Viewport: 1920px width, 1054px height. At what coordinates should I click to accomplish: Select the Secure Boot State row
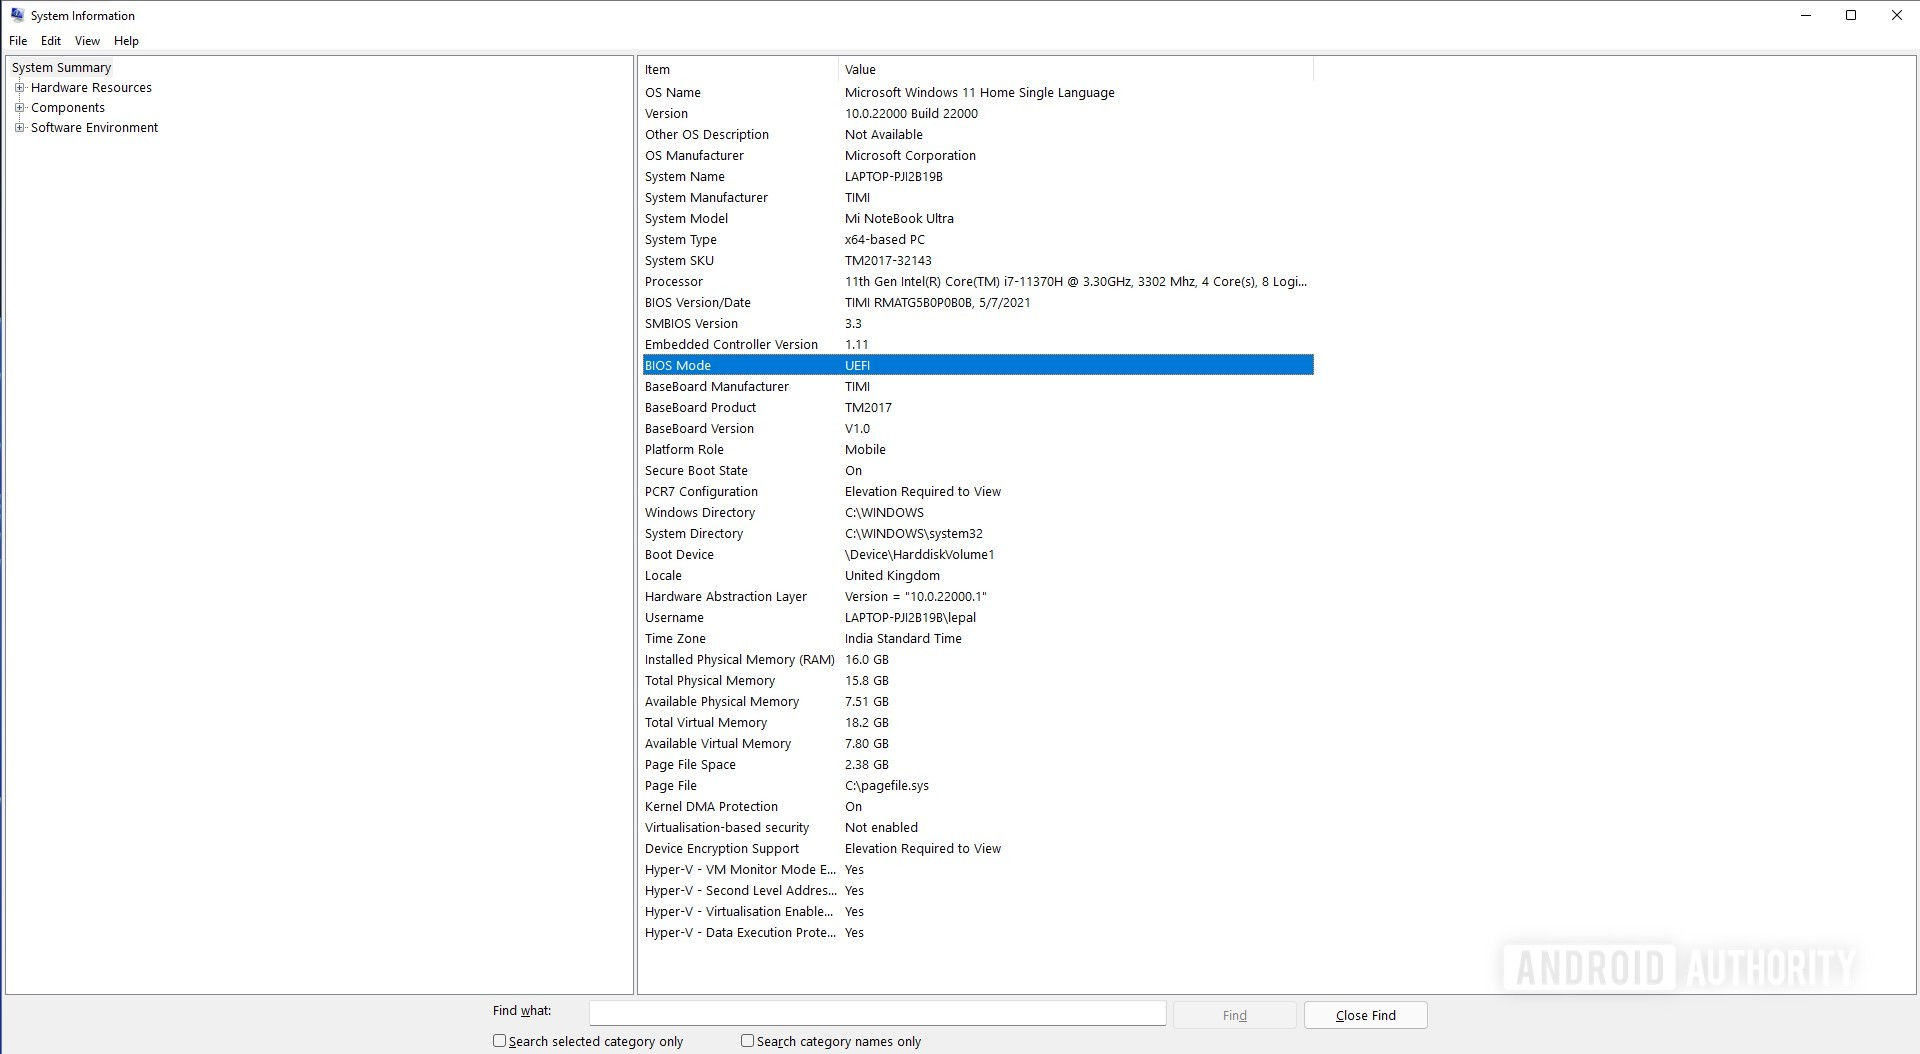(x=977, y=470)
